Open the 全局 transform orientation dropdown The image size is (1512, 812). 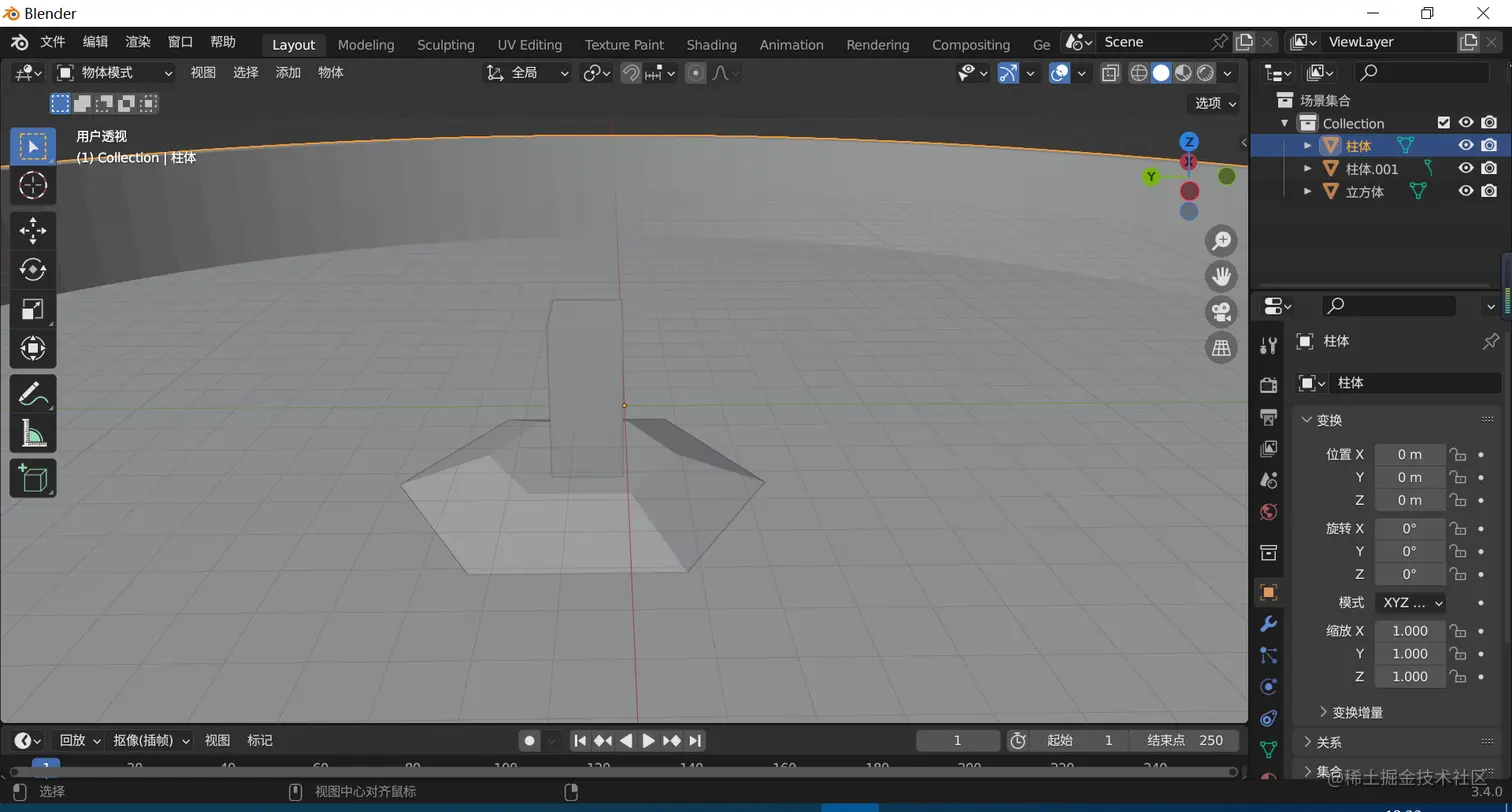click(528, 73)
